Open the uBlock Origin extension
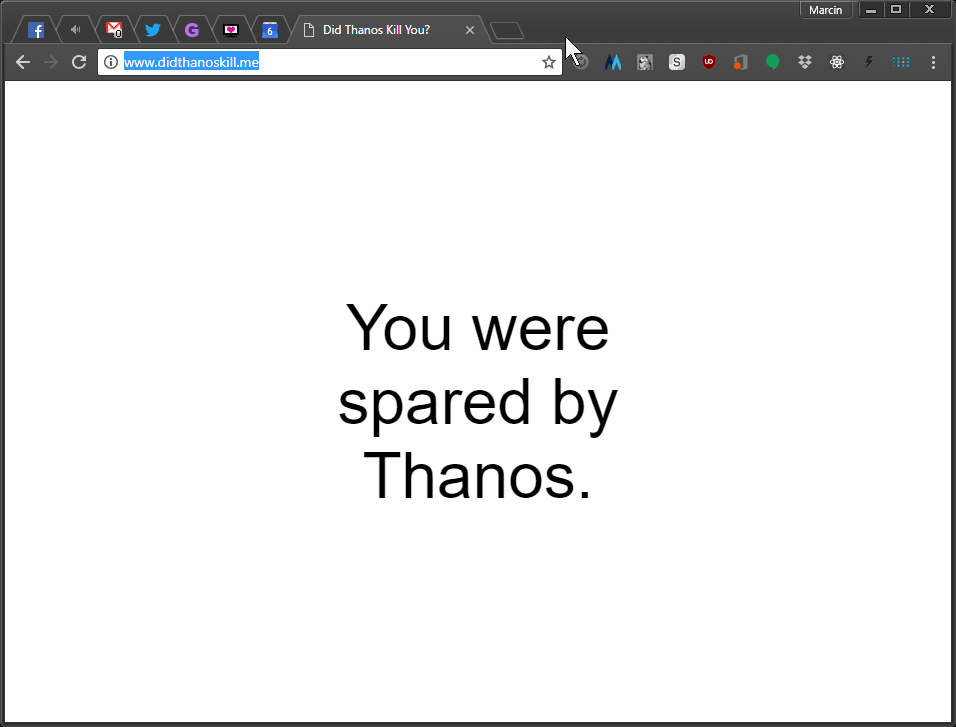 (x=708, y=62)
